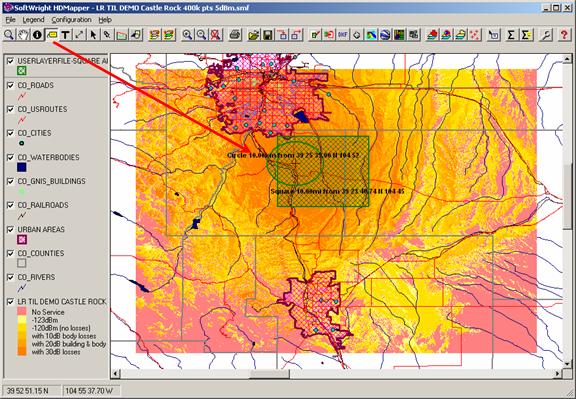Toggle the CO_WATERBODIES layer checkbox
Viewport: 576px width, 399px height.
click(x=11, y=157)
